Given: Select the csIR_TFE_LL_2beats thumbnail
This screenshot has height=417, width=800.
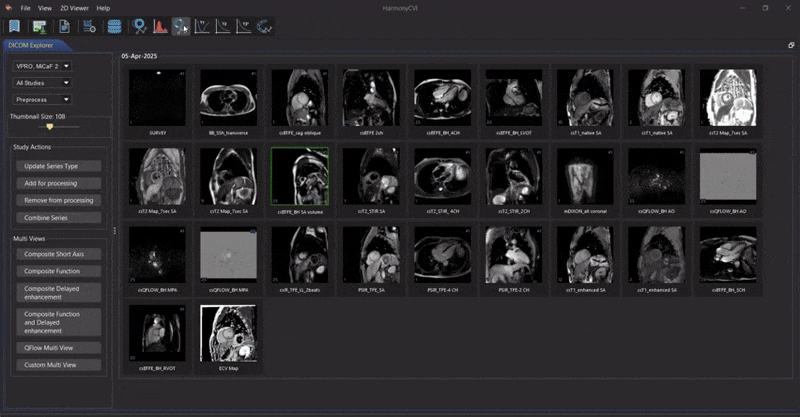Looking at the screenshot, I should [x=300, y=255].
